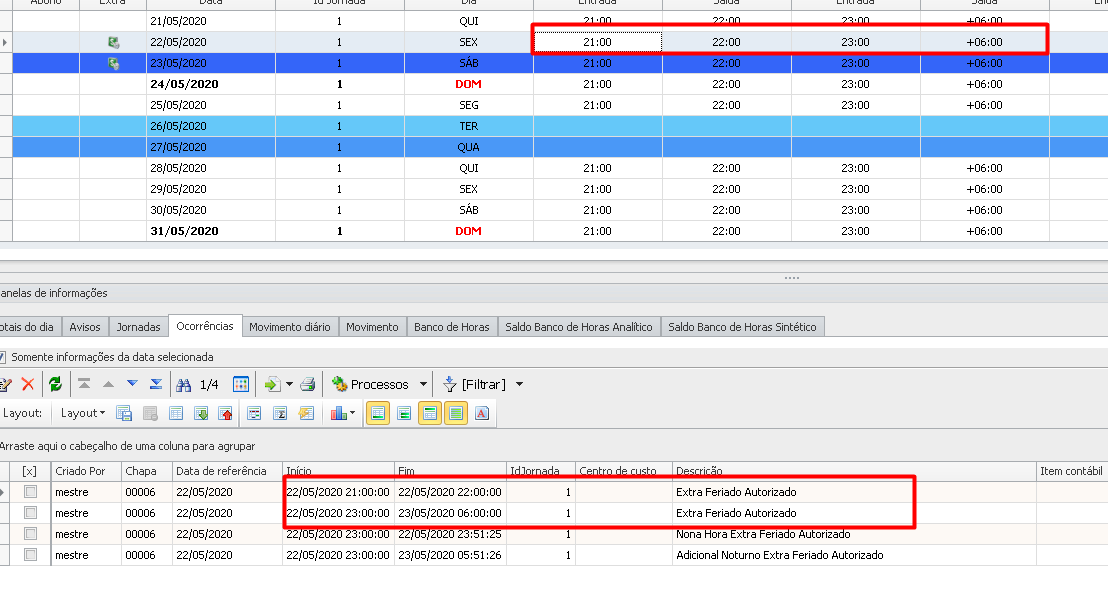Click the +06:00 cell in 28/05/2020 row

point(984,168)
